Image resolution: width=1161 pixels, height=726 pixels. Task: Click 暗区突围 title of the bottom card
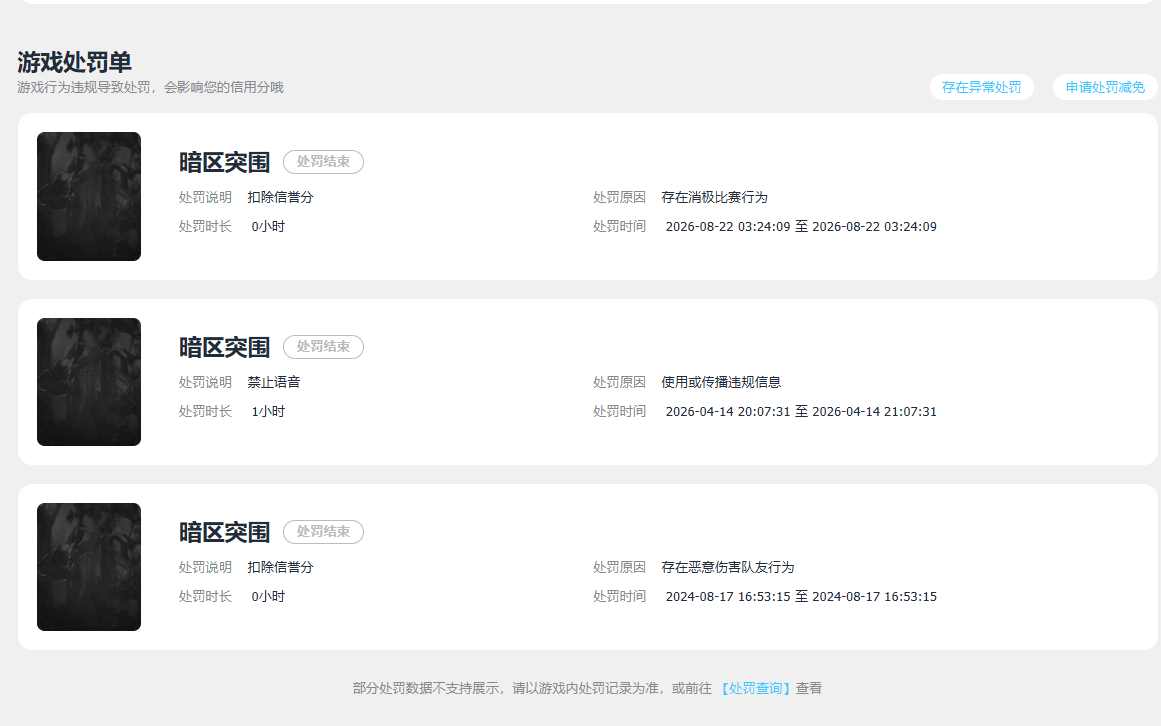pyautogui.click(x=224, y=532)
